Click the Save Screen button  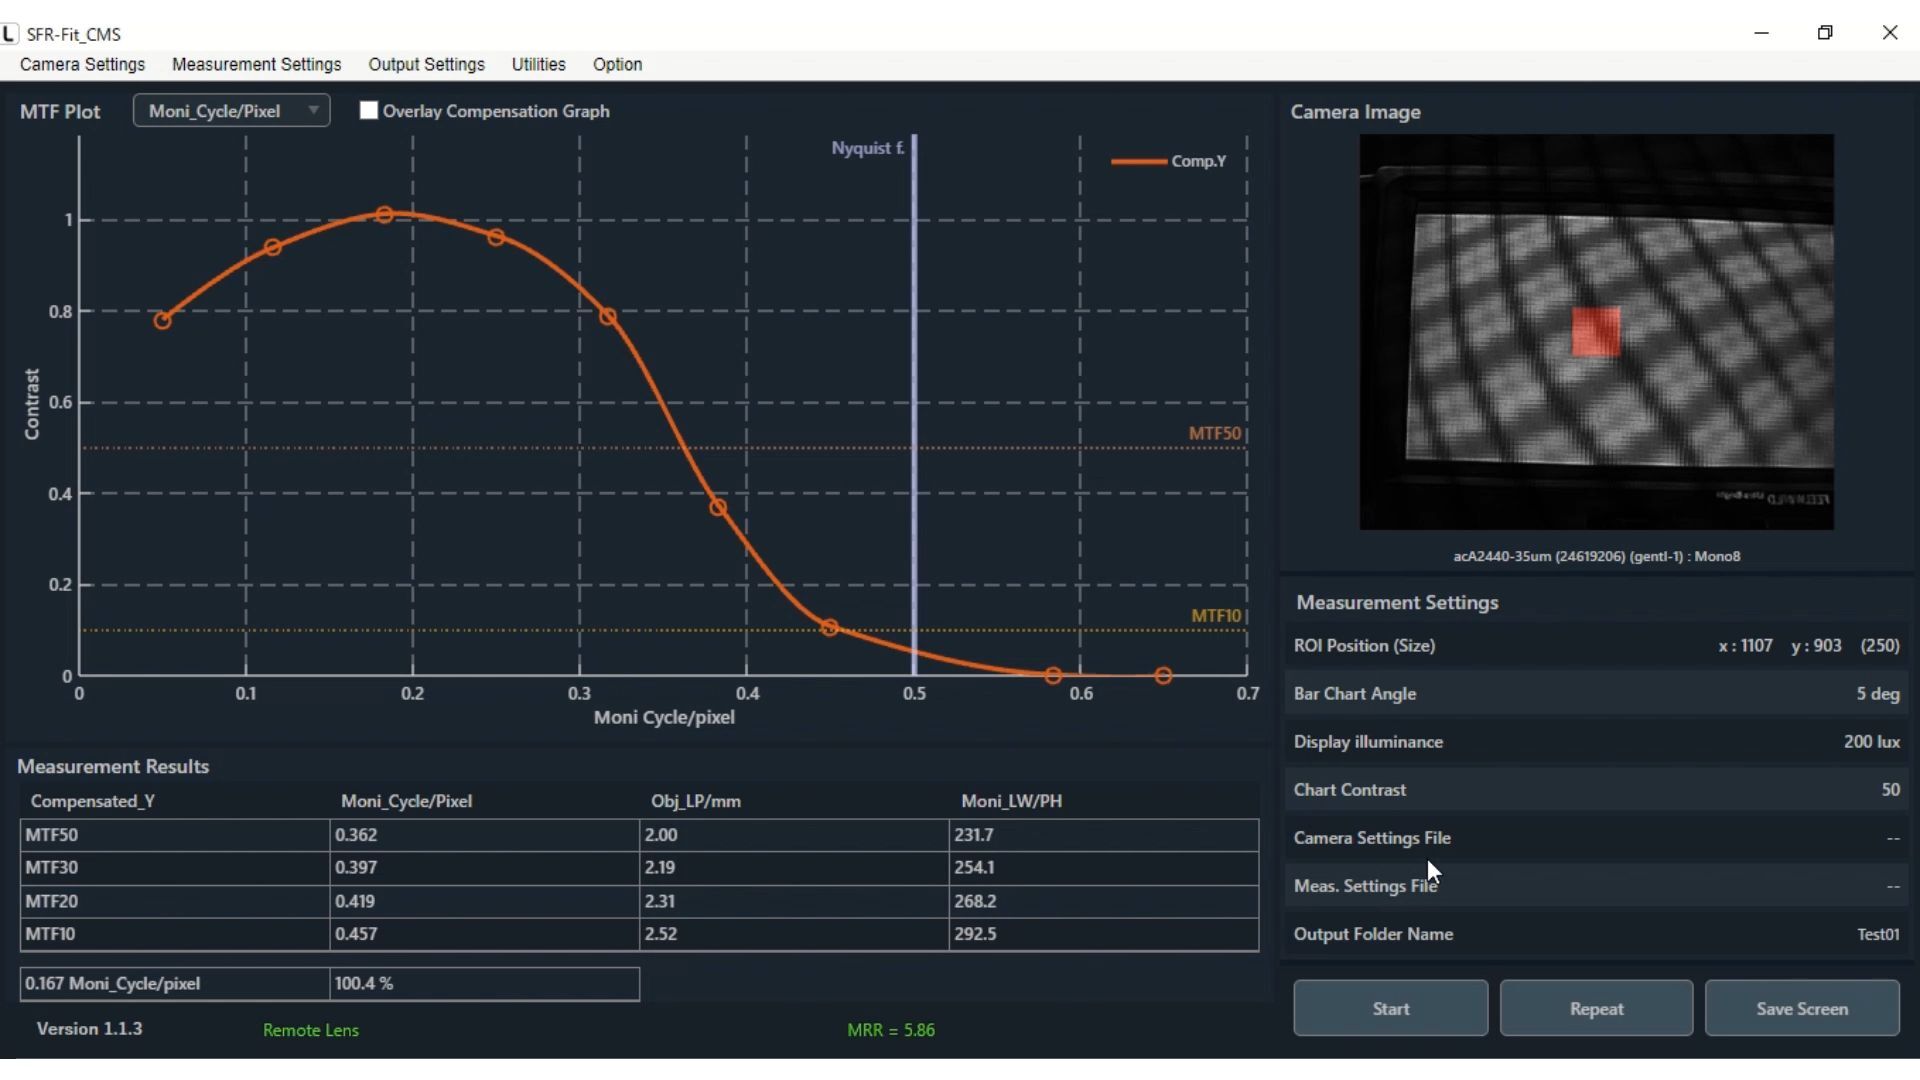point(1803,1008)
